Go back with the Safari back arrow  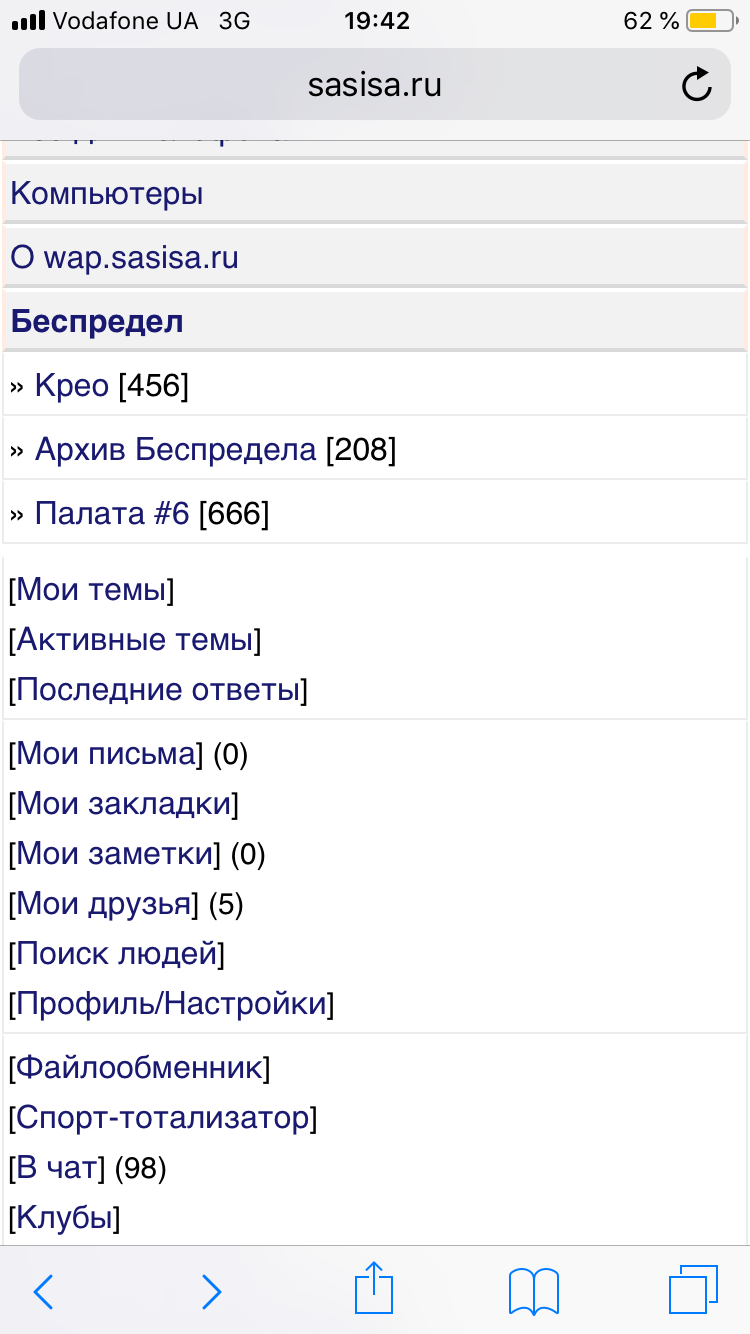click(43, 1291)
